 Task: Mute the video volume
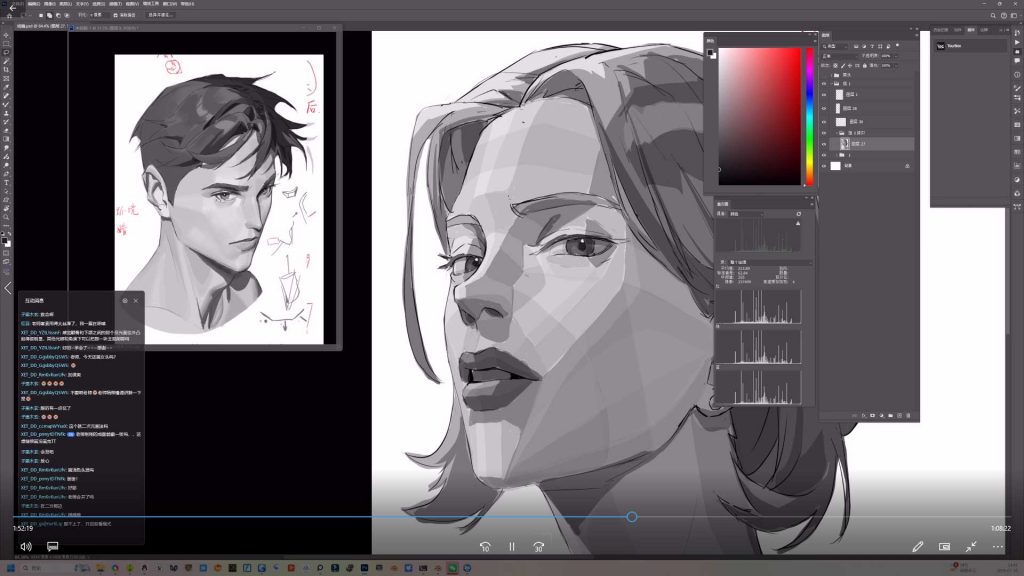26,547
